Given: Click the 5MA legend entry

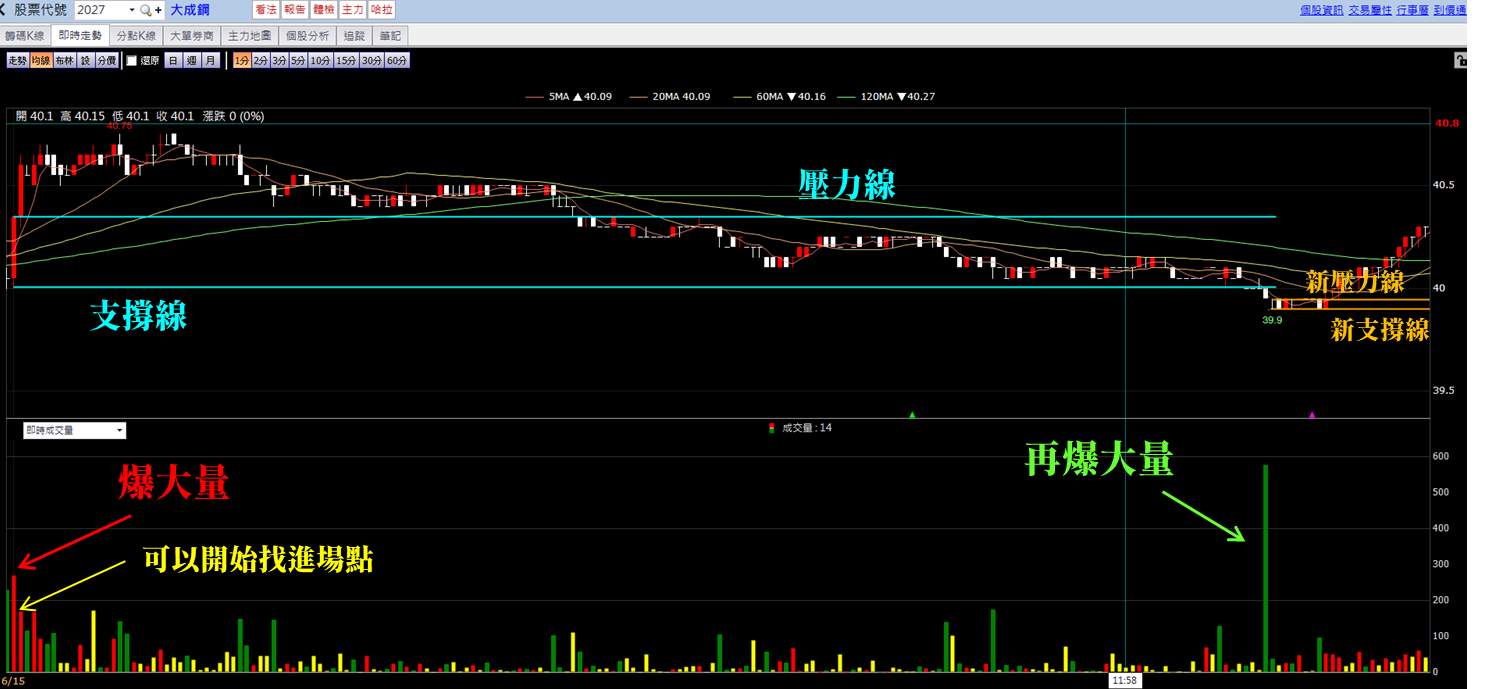Looking at the screenshot, I should [x=569, y=97].
